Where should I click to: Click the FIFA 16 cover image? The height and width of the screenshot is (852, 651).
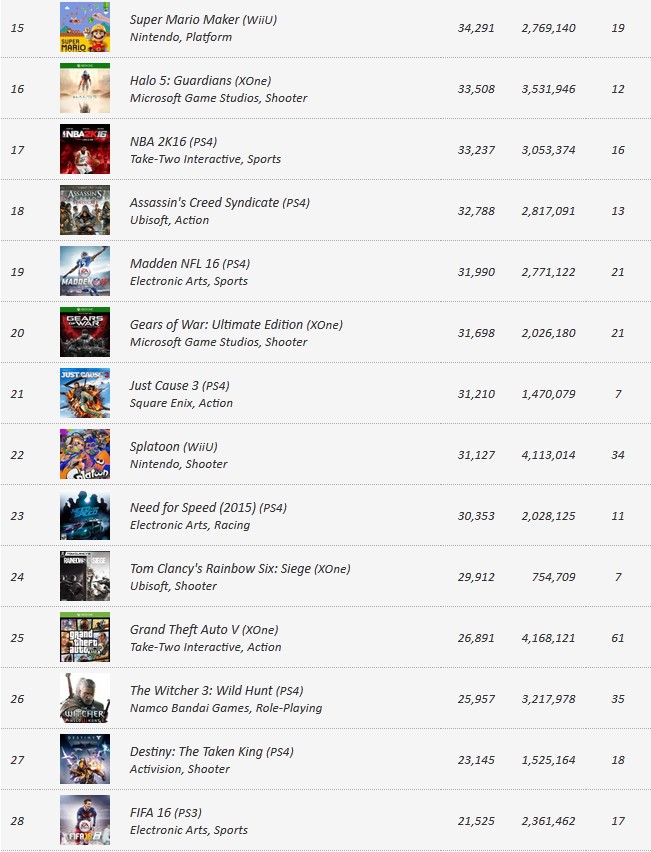click(85, 820)
